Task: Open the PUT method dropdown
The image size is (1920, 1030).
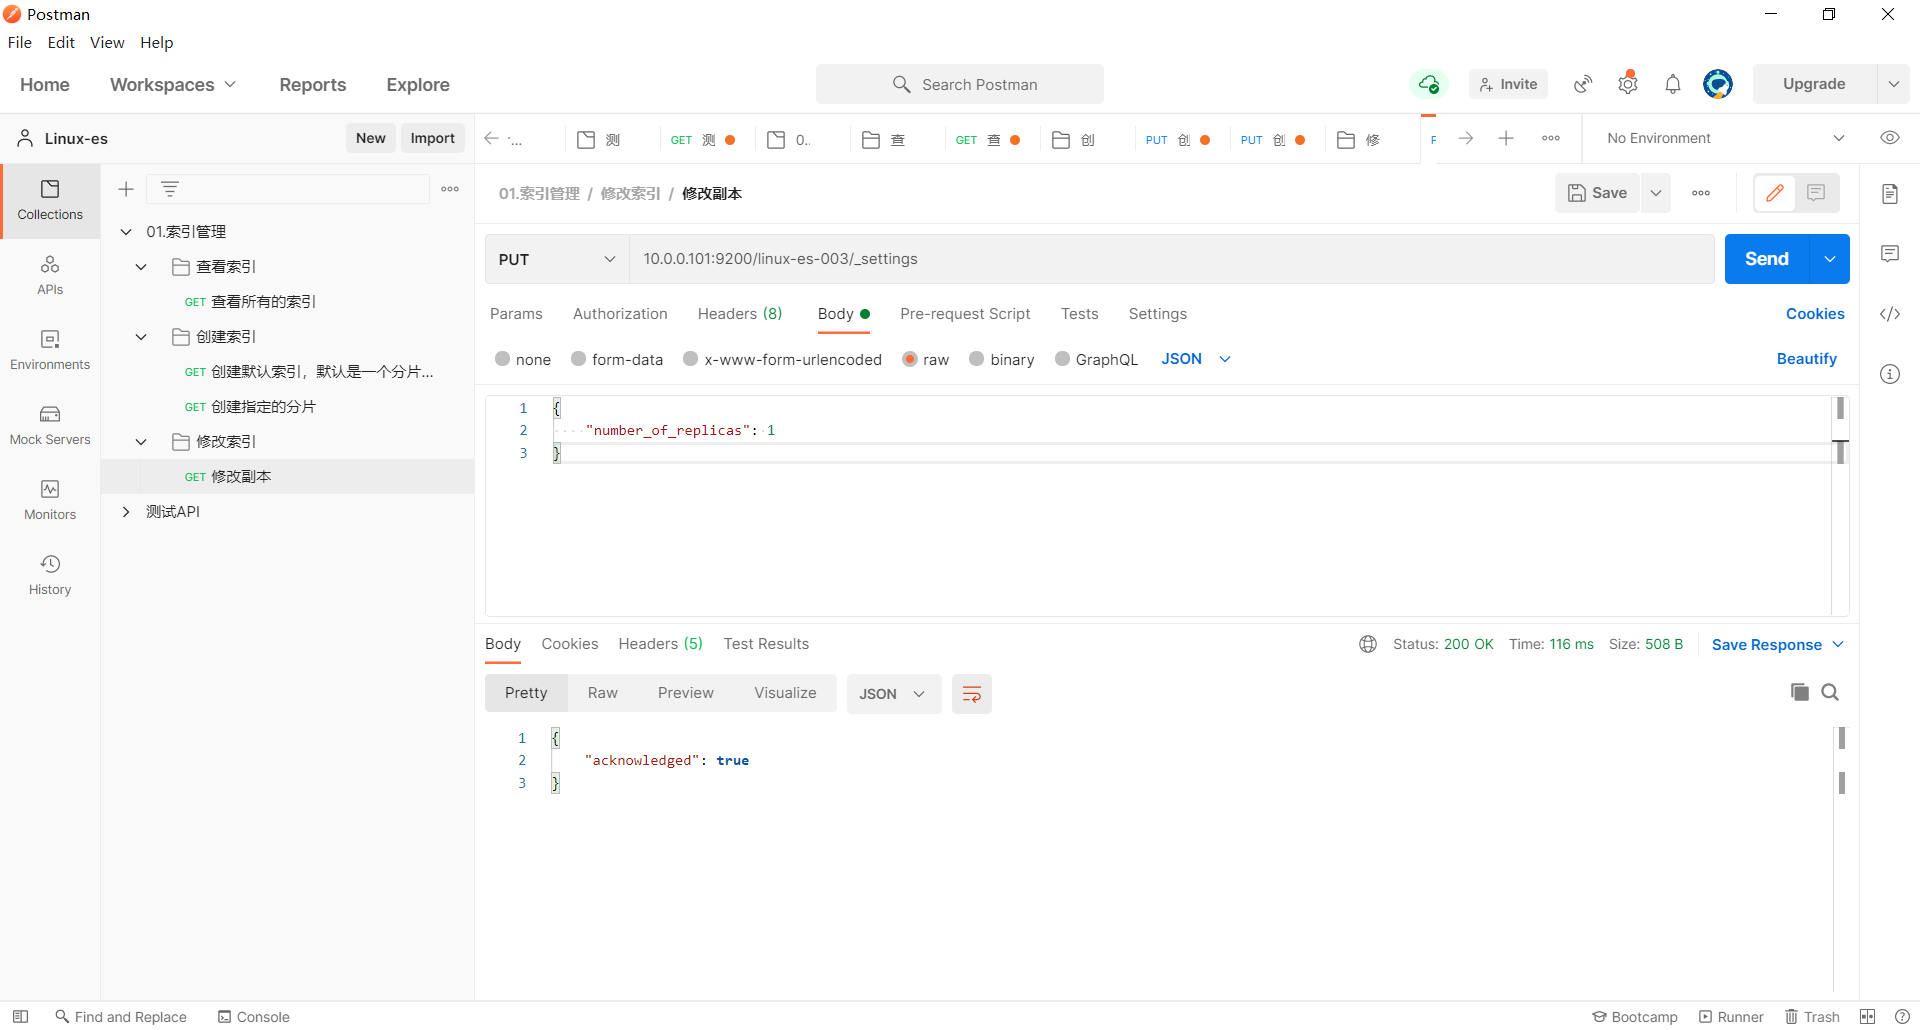Action: pyautogui.click(x=557, y=259)
